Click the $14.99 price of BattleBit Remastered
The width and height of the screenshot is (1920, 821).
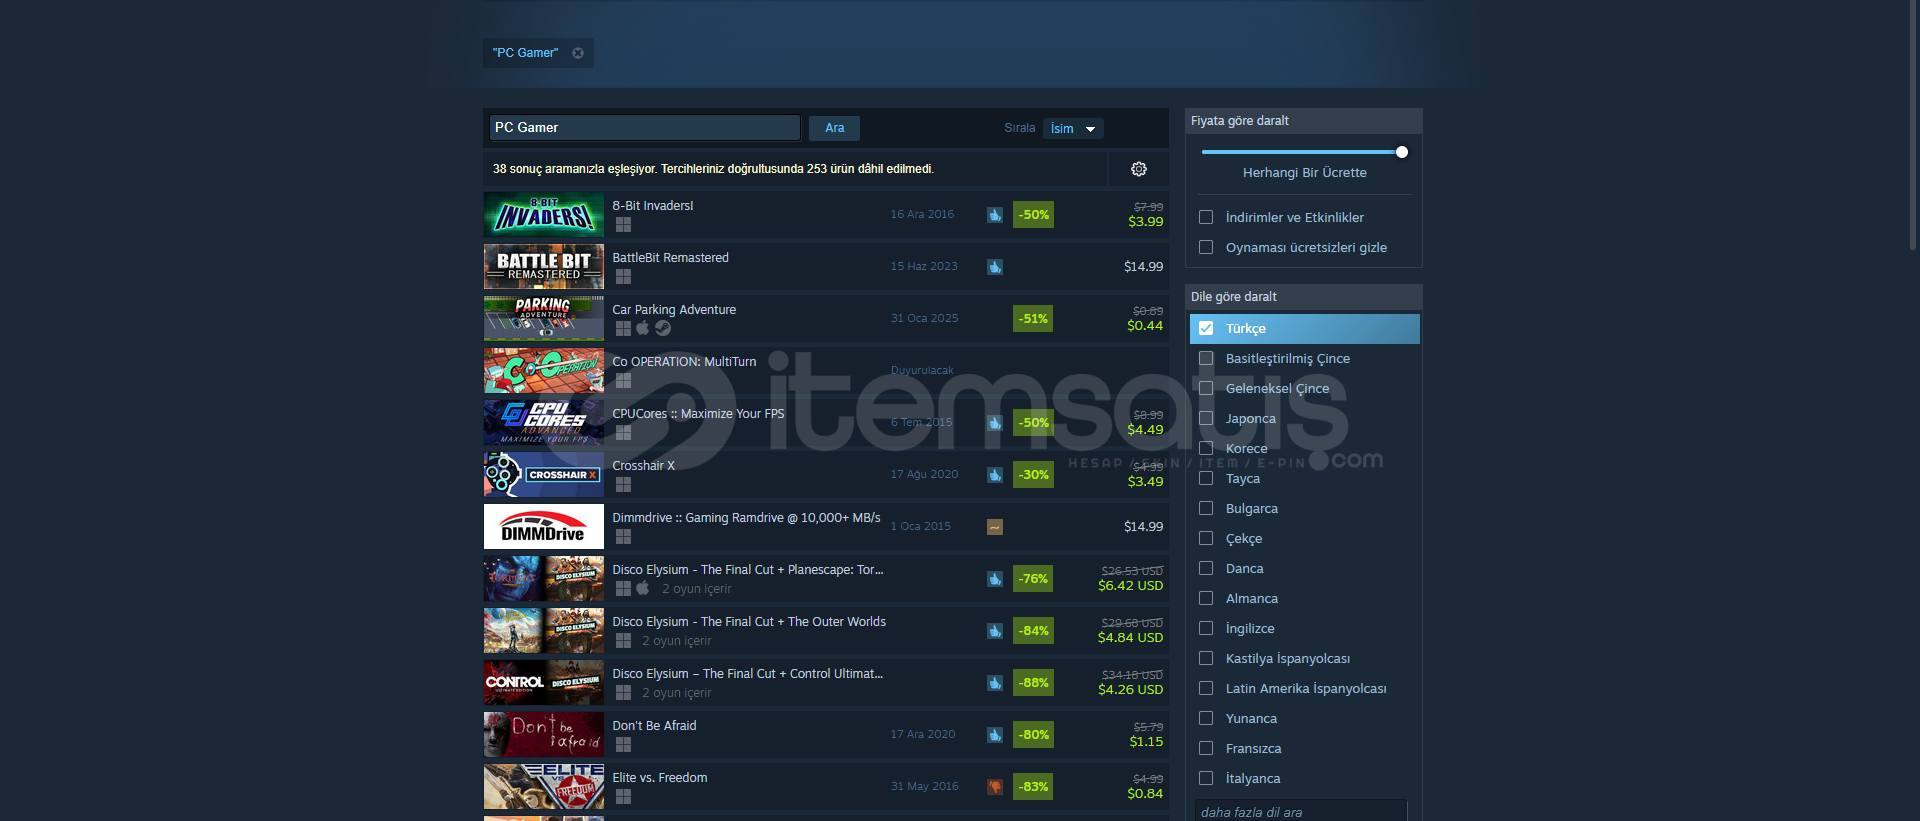(1143, 267)
